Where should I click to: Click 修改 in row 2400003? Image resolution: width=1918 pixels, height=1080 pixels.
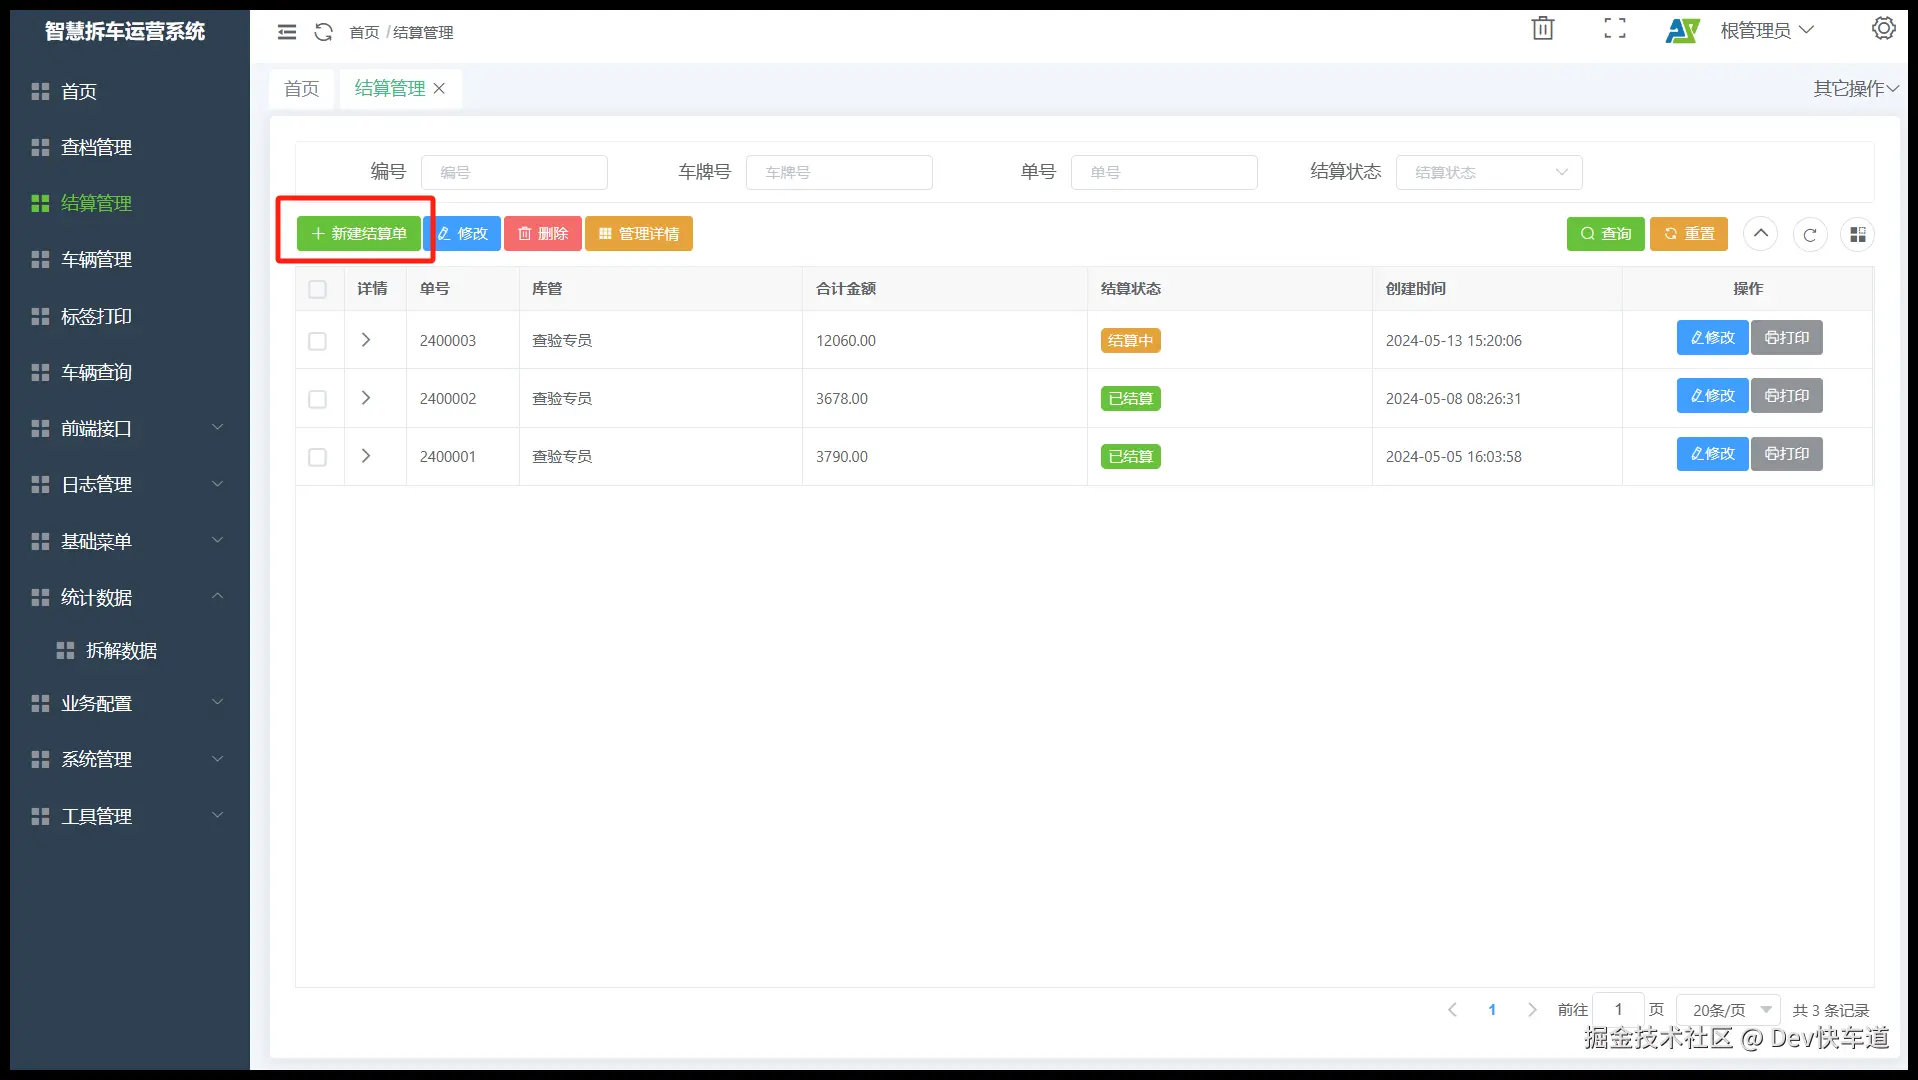pos(1713,338)
